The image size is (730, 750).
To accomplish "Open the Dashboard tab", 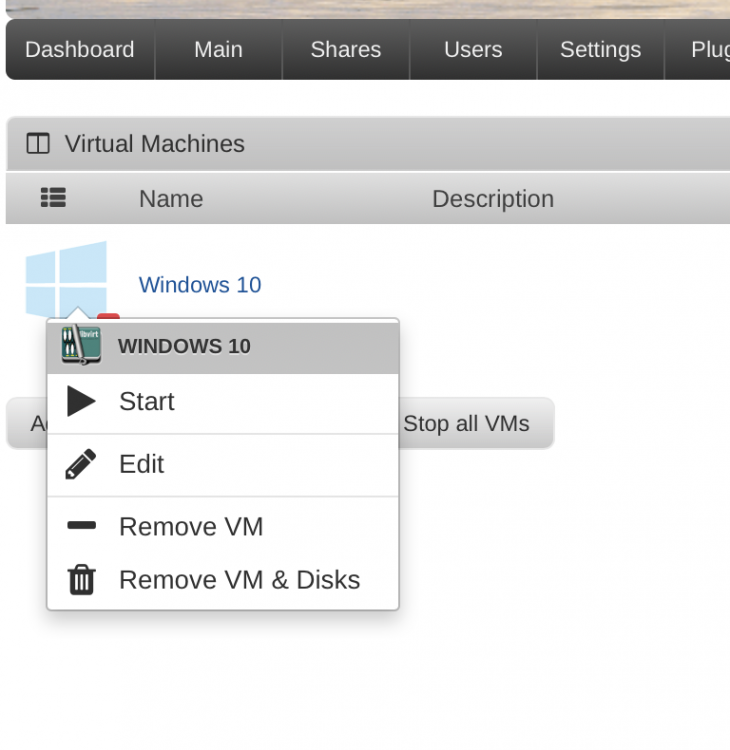I will click(x=80, y=50).
